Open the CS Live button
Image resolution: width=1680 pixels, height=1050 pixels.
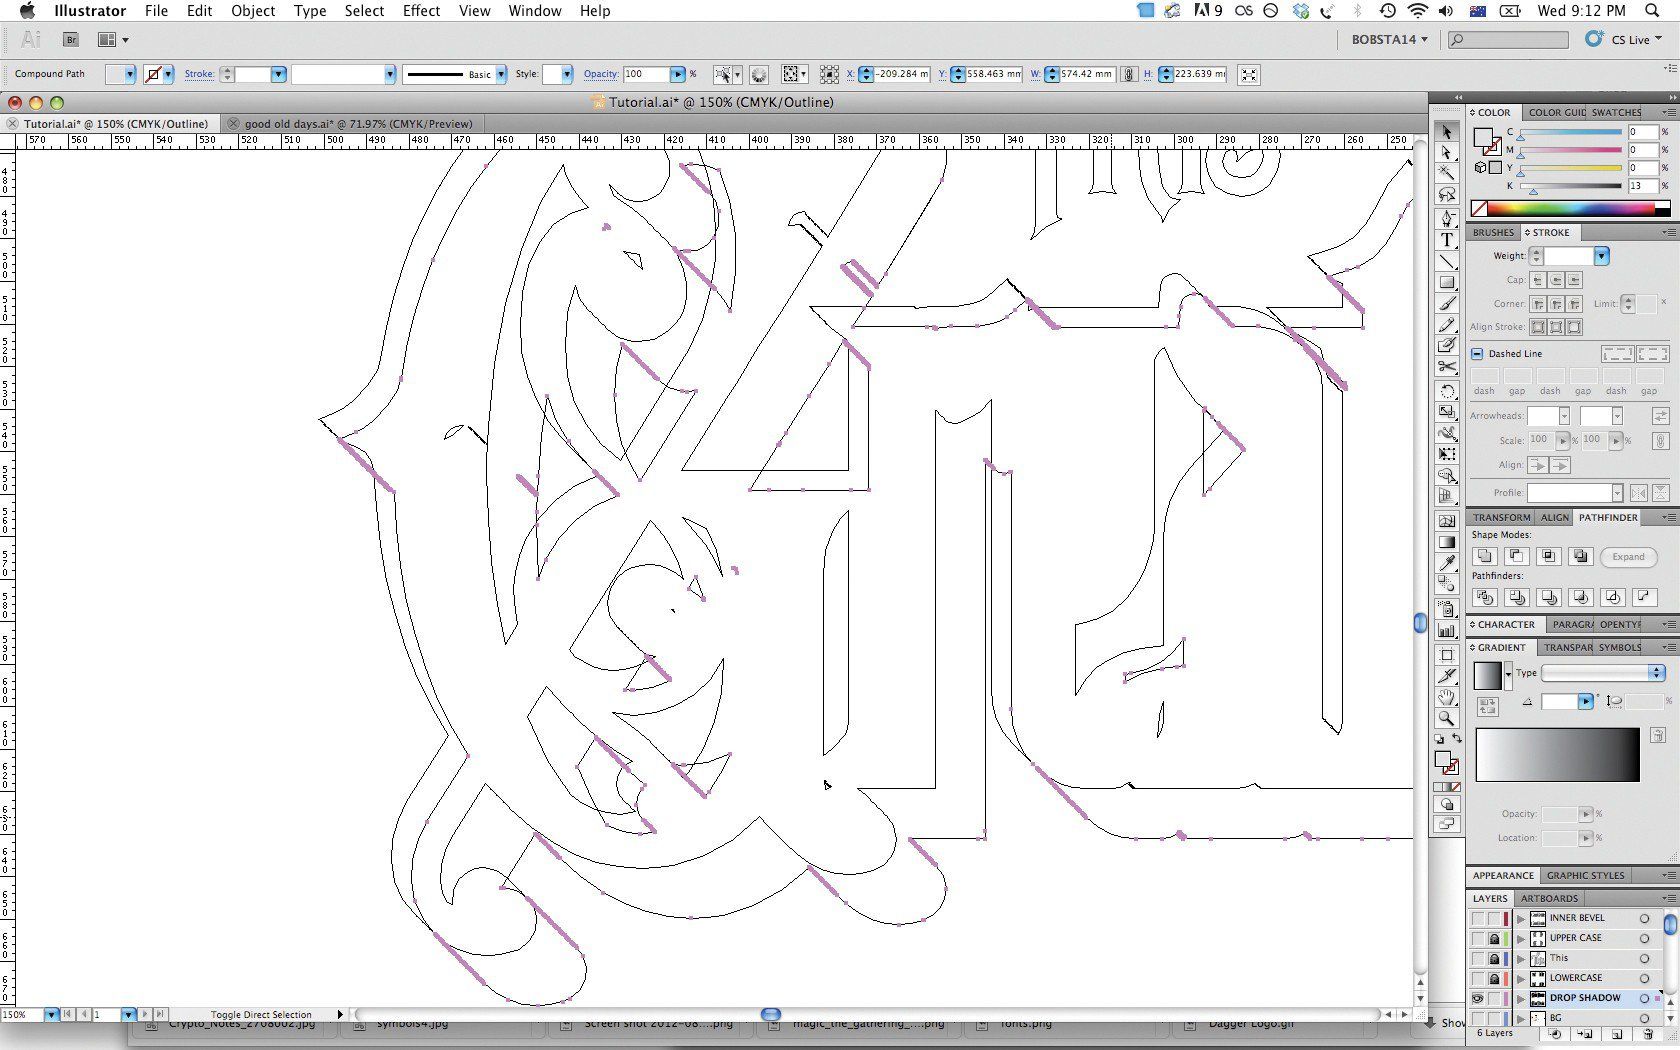[x=1622, y=39]
